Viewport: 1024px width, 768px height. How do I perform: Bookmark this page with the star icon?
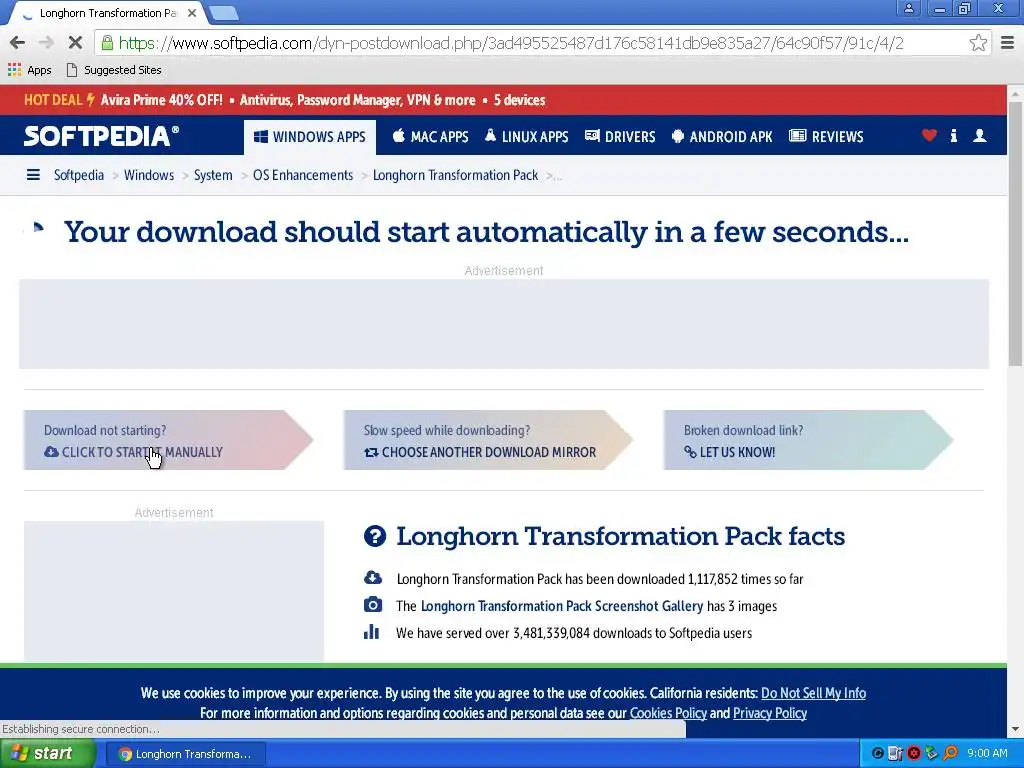click(x=978, y=43)
